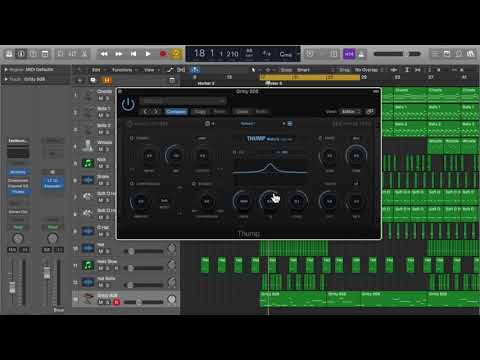Toggle the purple count-in button

349,54
